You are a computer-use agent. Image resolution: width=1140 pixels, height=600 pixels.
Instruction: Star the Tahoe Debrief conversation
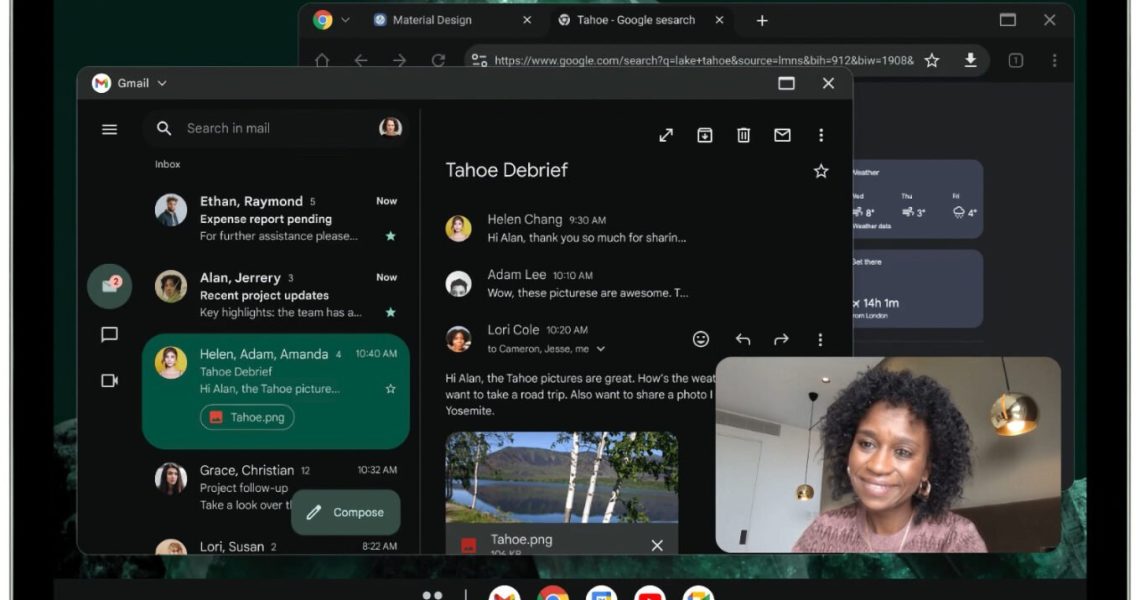point(821,171)
